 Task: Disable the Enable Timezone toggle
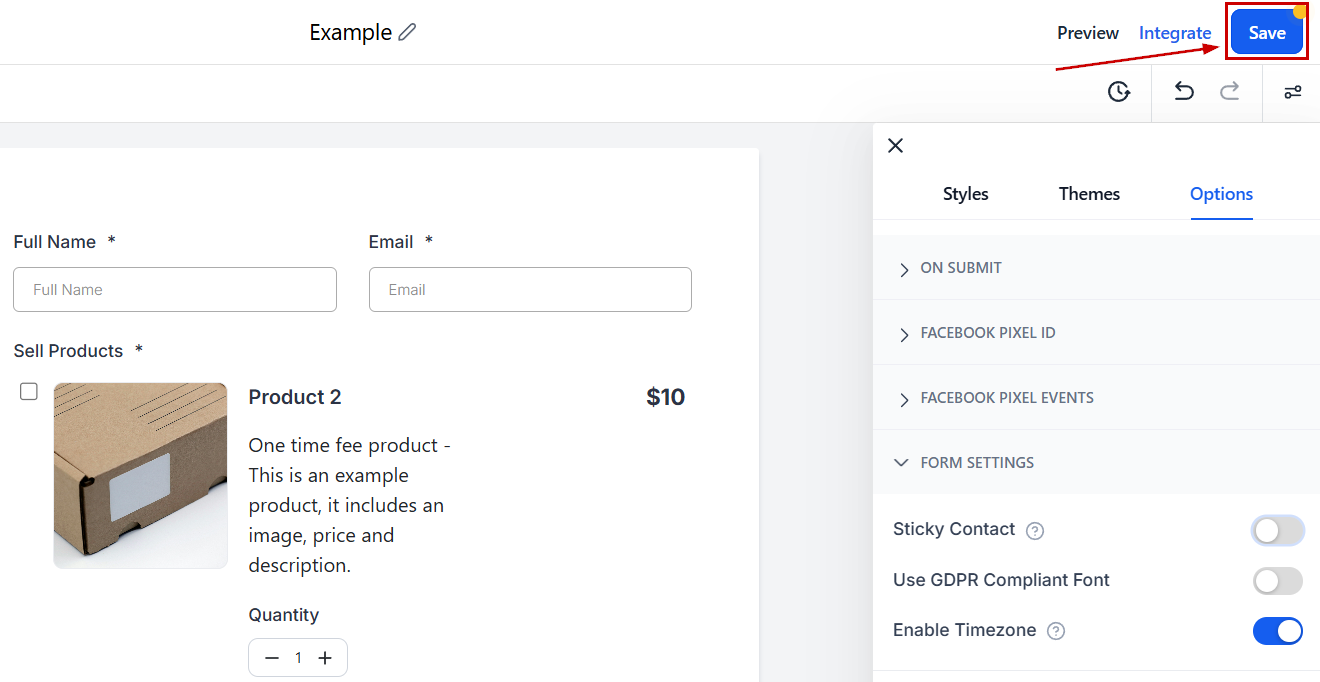pos(1278,631)
